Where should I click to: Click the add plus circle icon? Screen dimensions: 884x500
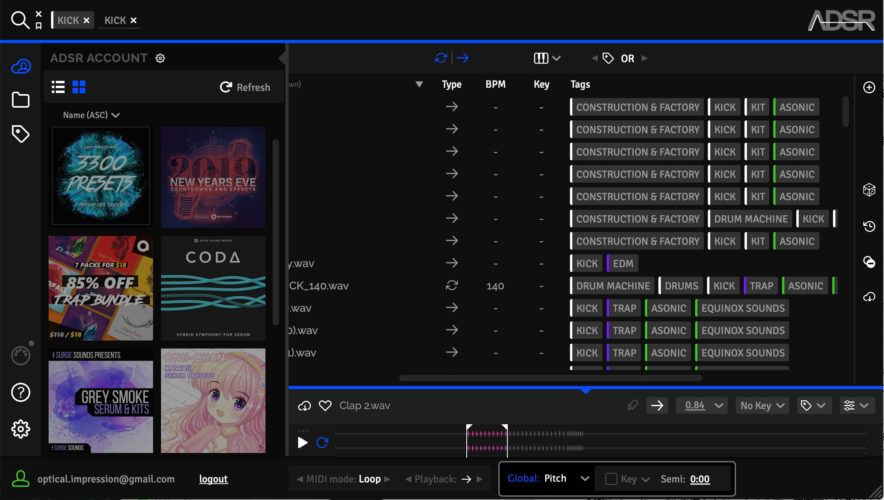(x=868, y=88)
